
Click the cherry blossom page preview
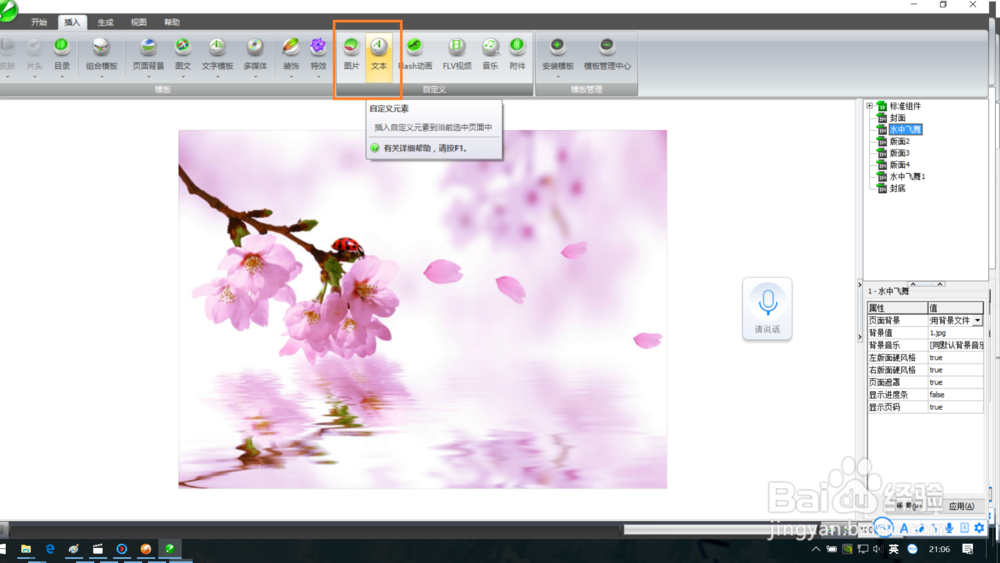[422, 309]
